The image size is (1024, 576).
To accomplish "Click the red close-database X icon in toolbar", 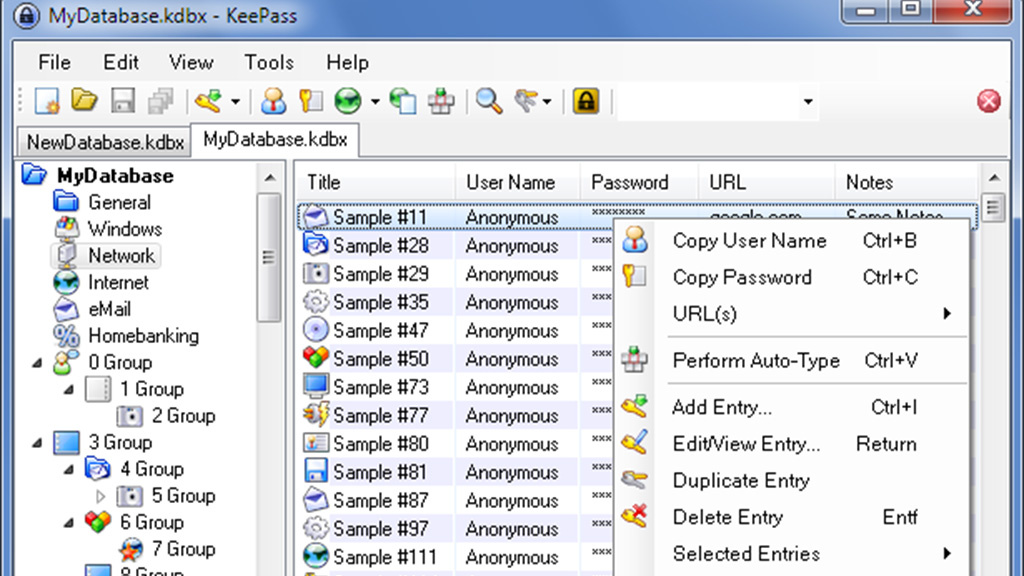I will click(989, 101).
